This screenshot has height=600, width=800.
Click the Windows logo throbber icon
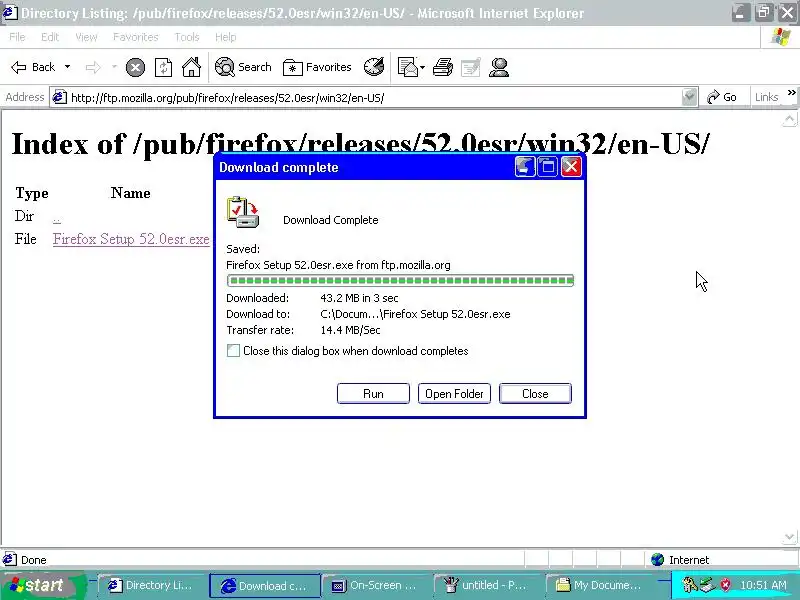pyautogui.click(x=781, y=37)
